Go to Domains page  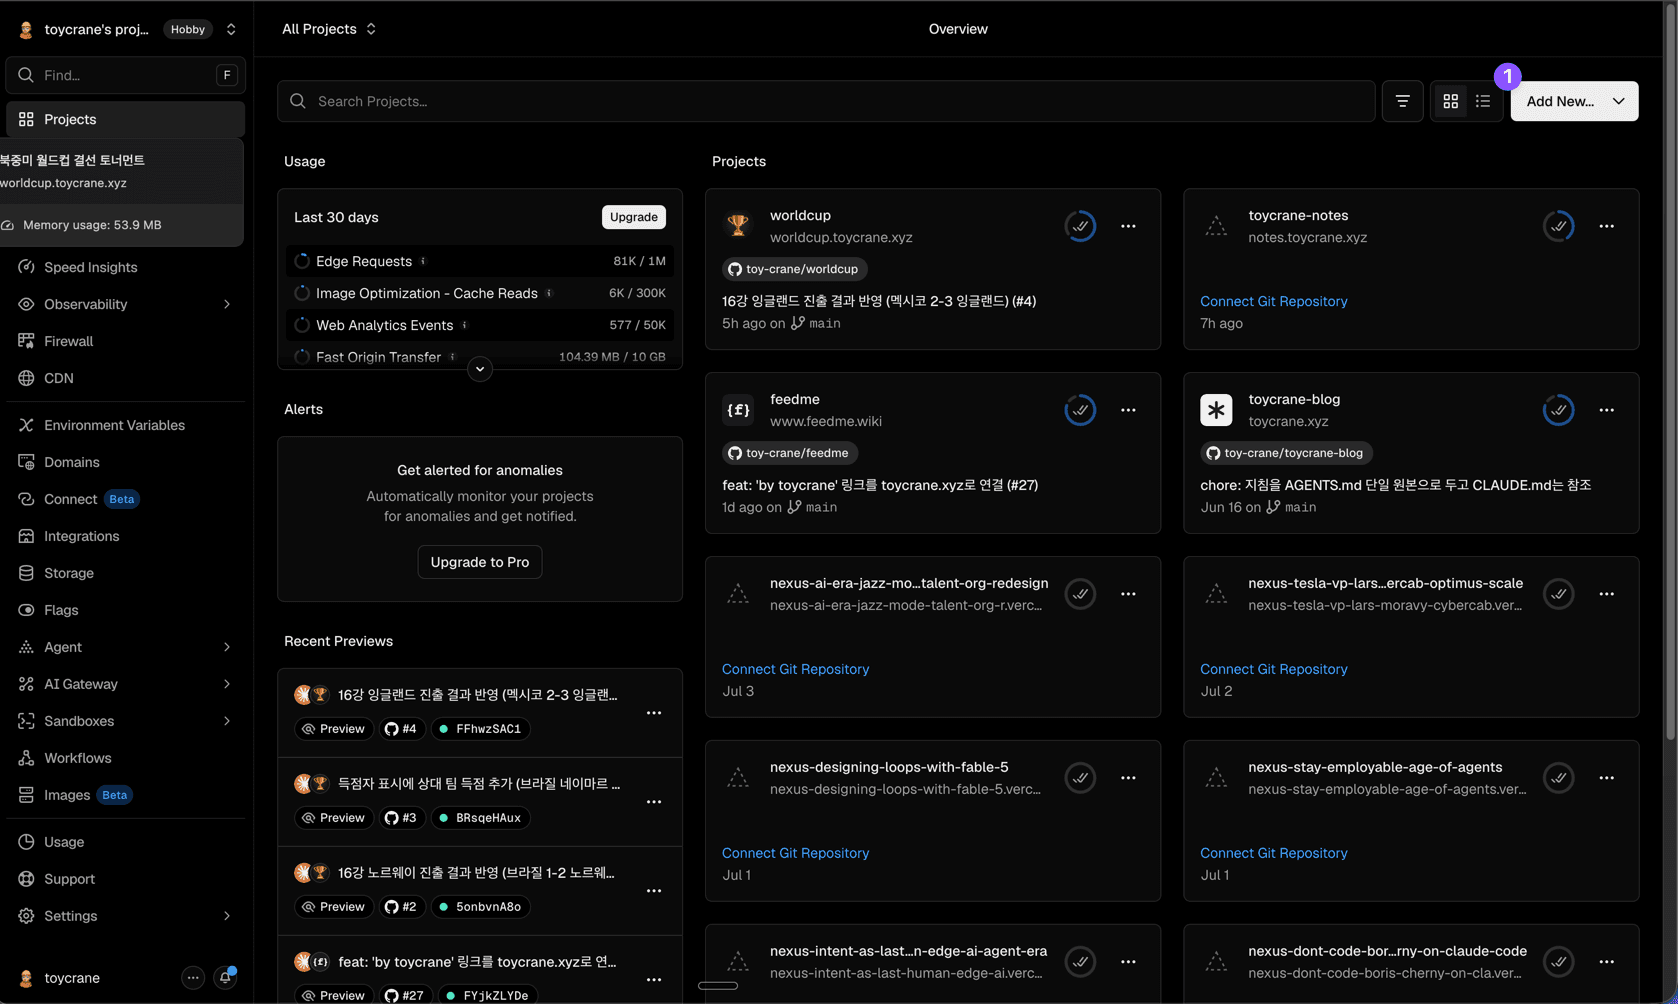(x=71, y=462)
